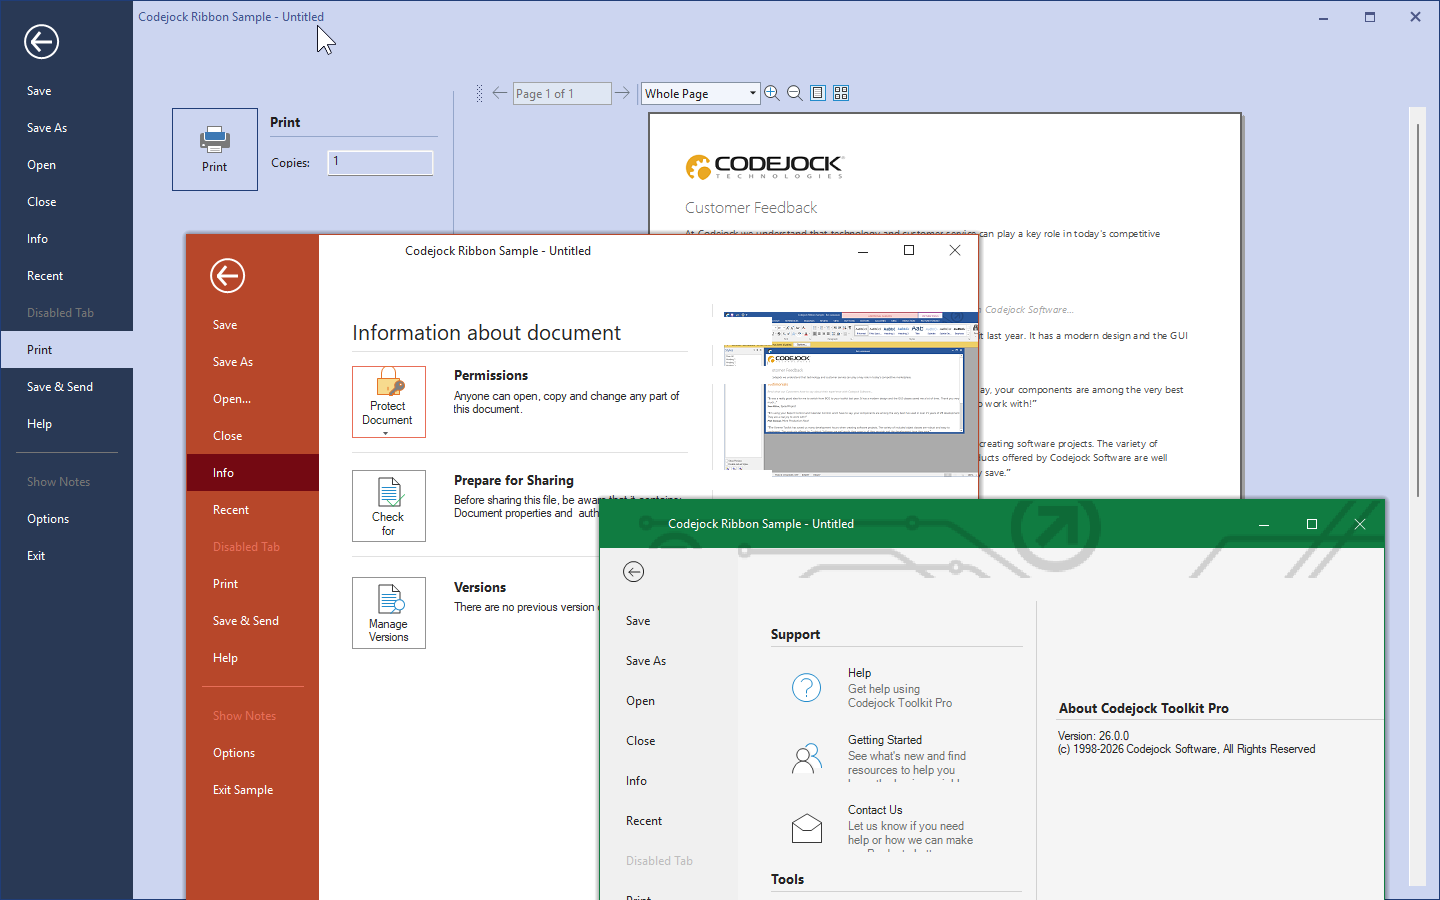
Task: Click the Getting Started people icon
Action: click(x=807, y=758)
